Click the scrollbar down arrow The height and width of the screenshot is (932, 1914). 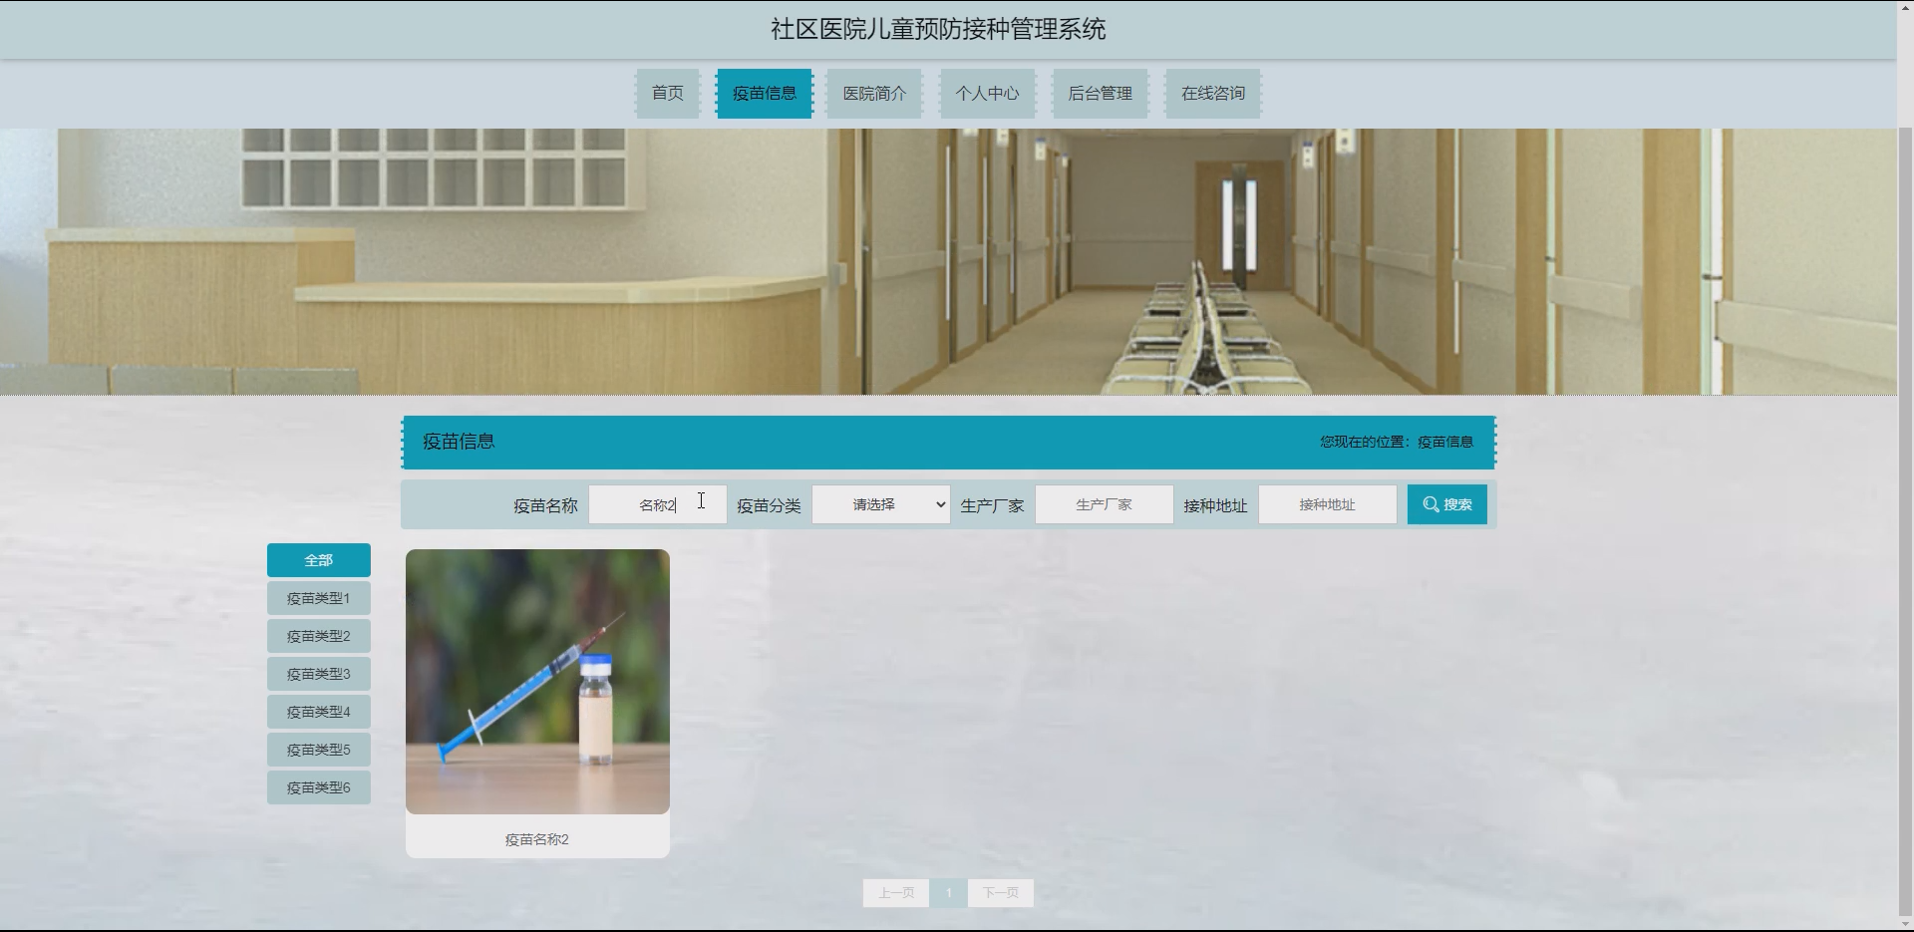point(1905,924)
